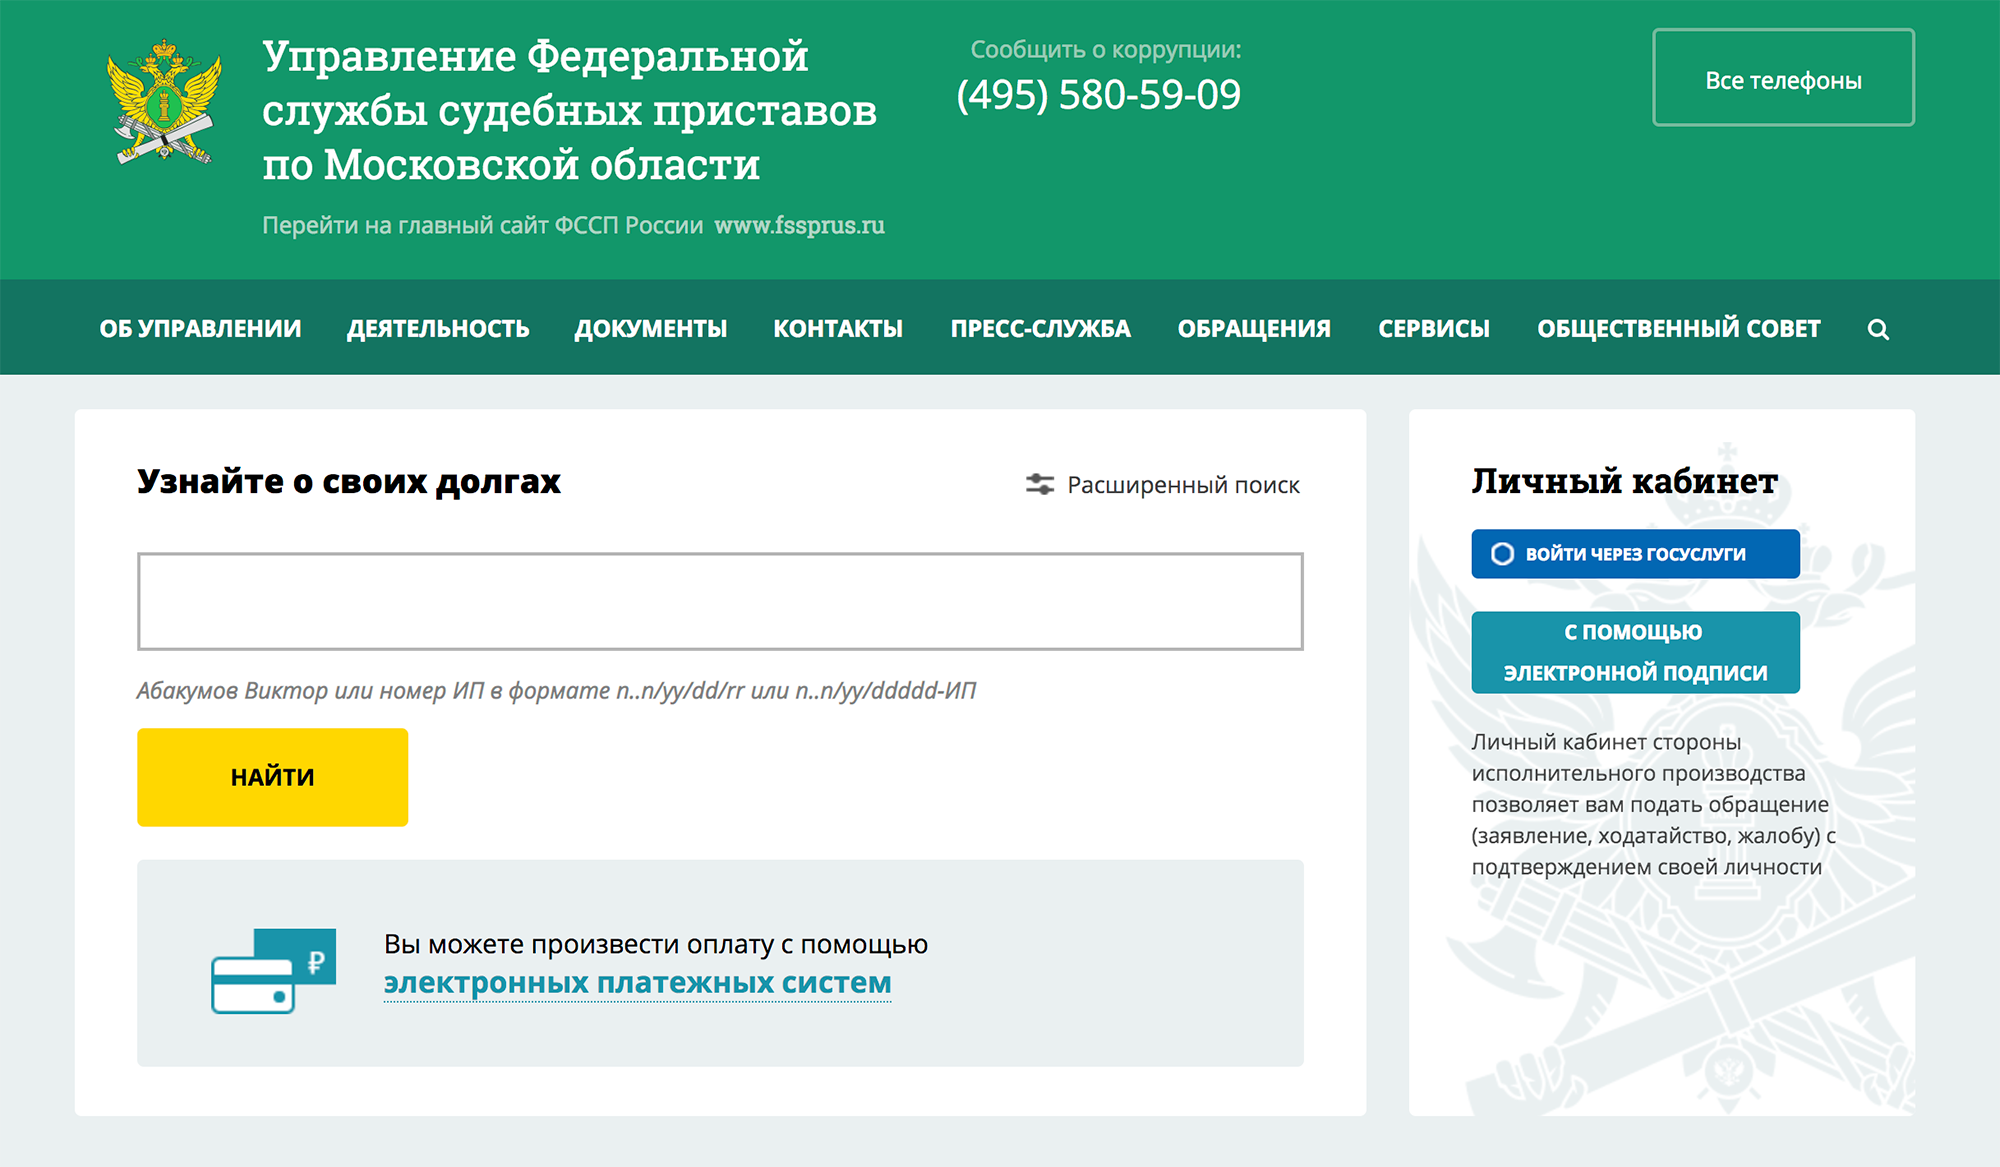The height and width of the screenshot is (1167, 2000).
Task: Open электронных платежных систем link
Action: 637,983
